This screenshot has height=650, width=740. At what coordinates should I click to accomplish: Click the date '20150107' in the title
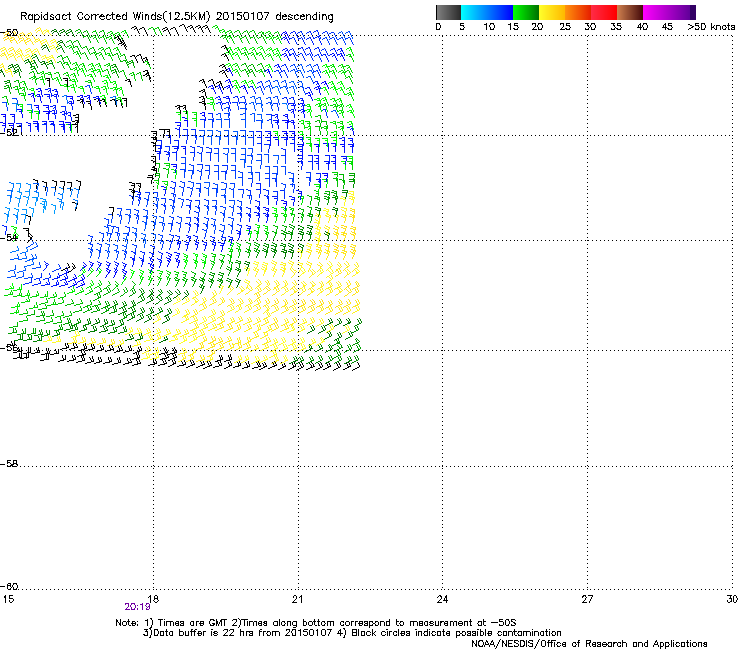click(x=243, y=17)
